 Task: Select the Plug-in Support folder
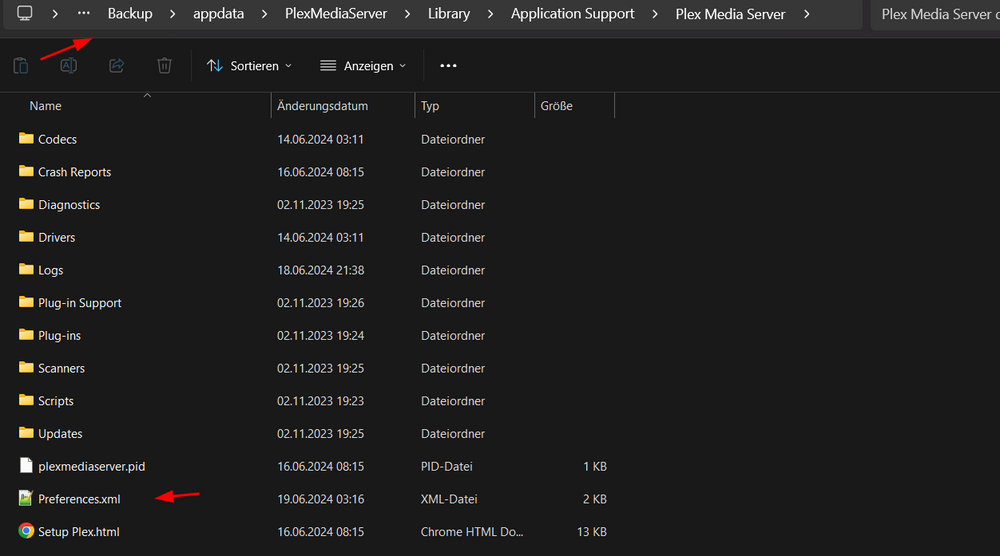(79, 303)
